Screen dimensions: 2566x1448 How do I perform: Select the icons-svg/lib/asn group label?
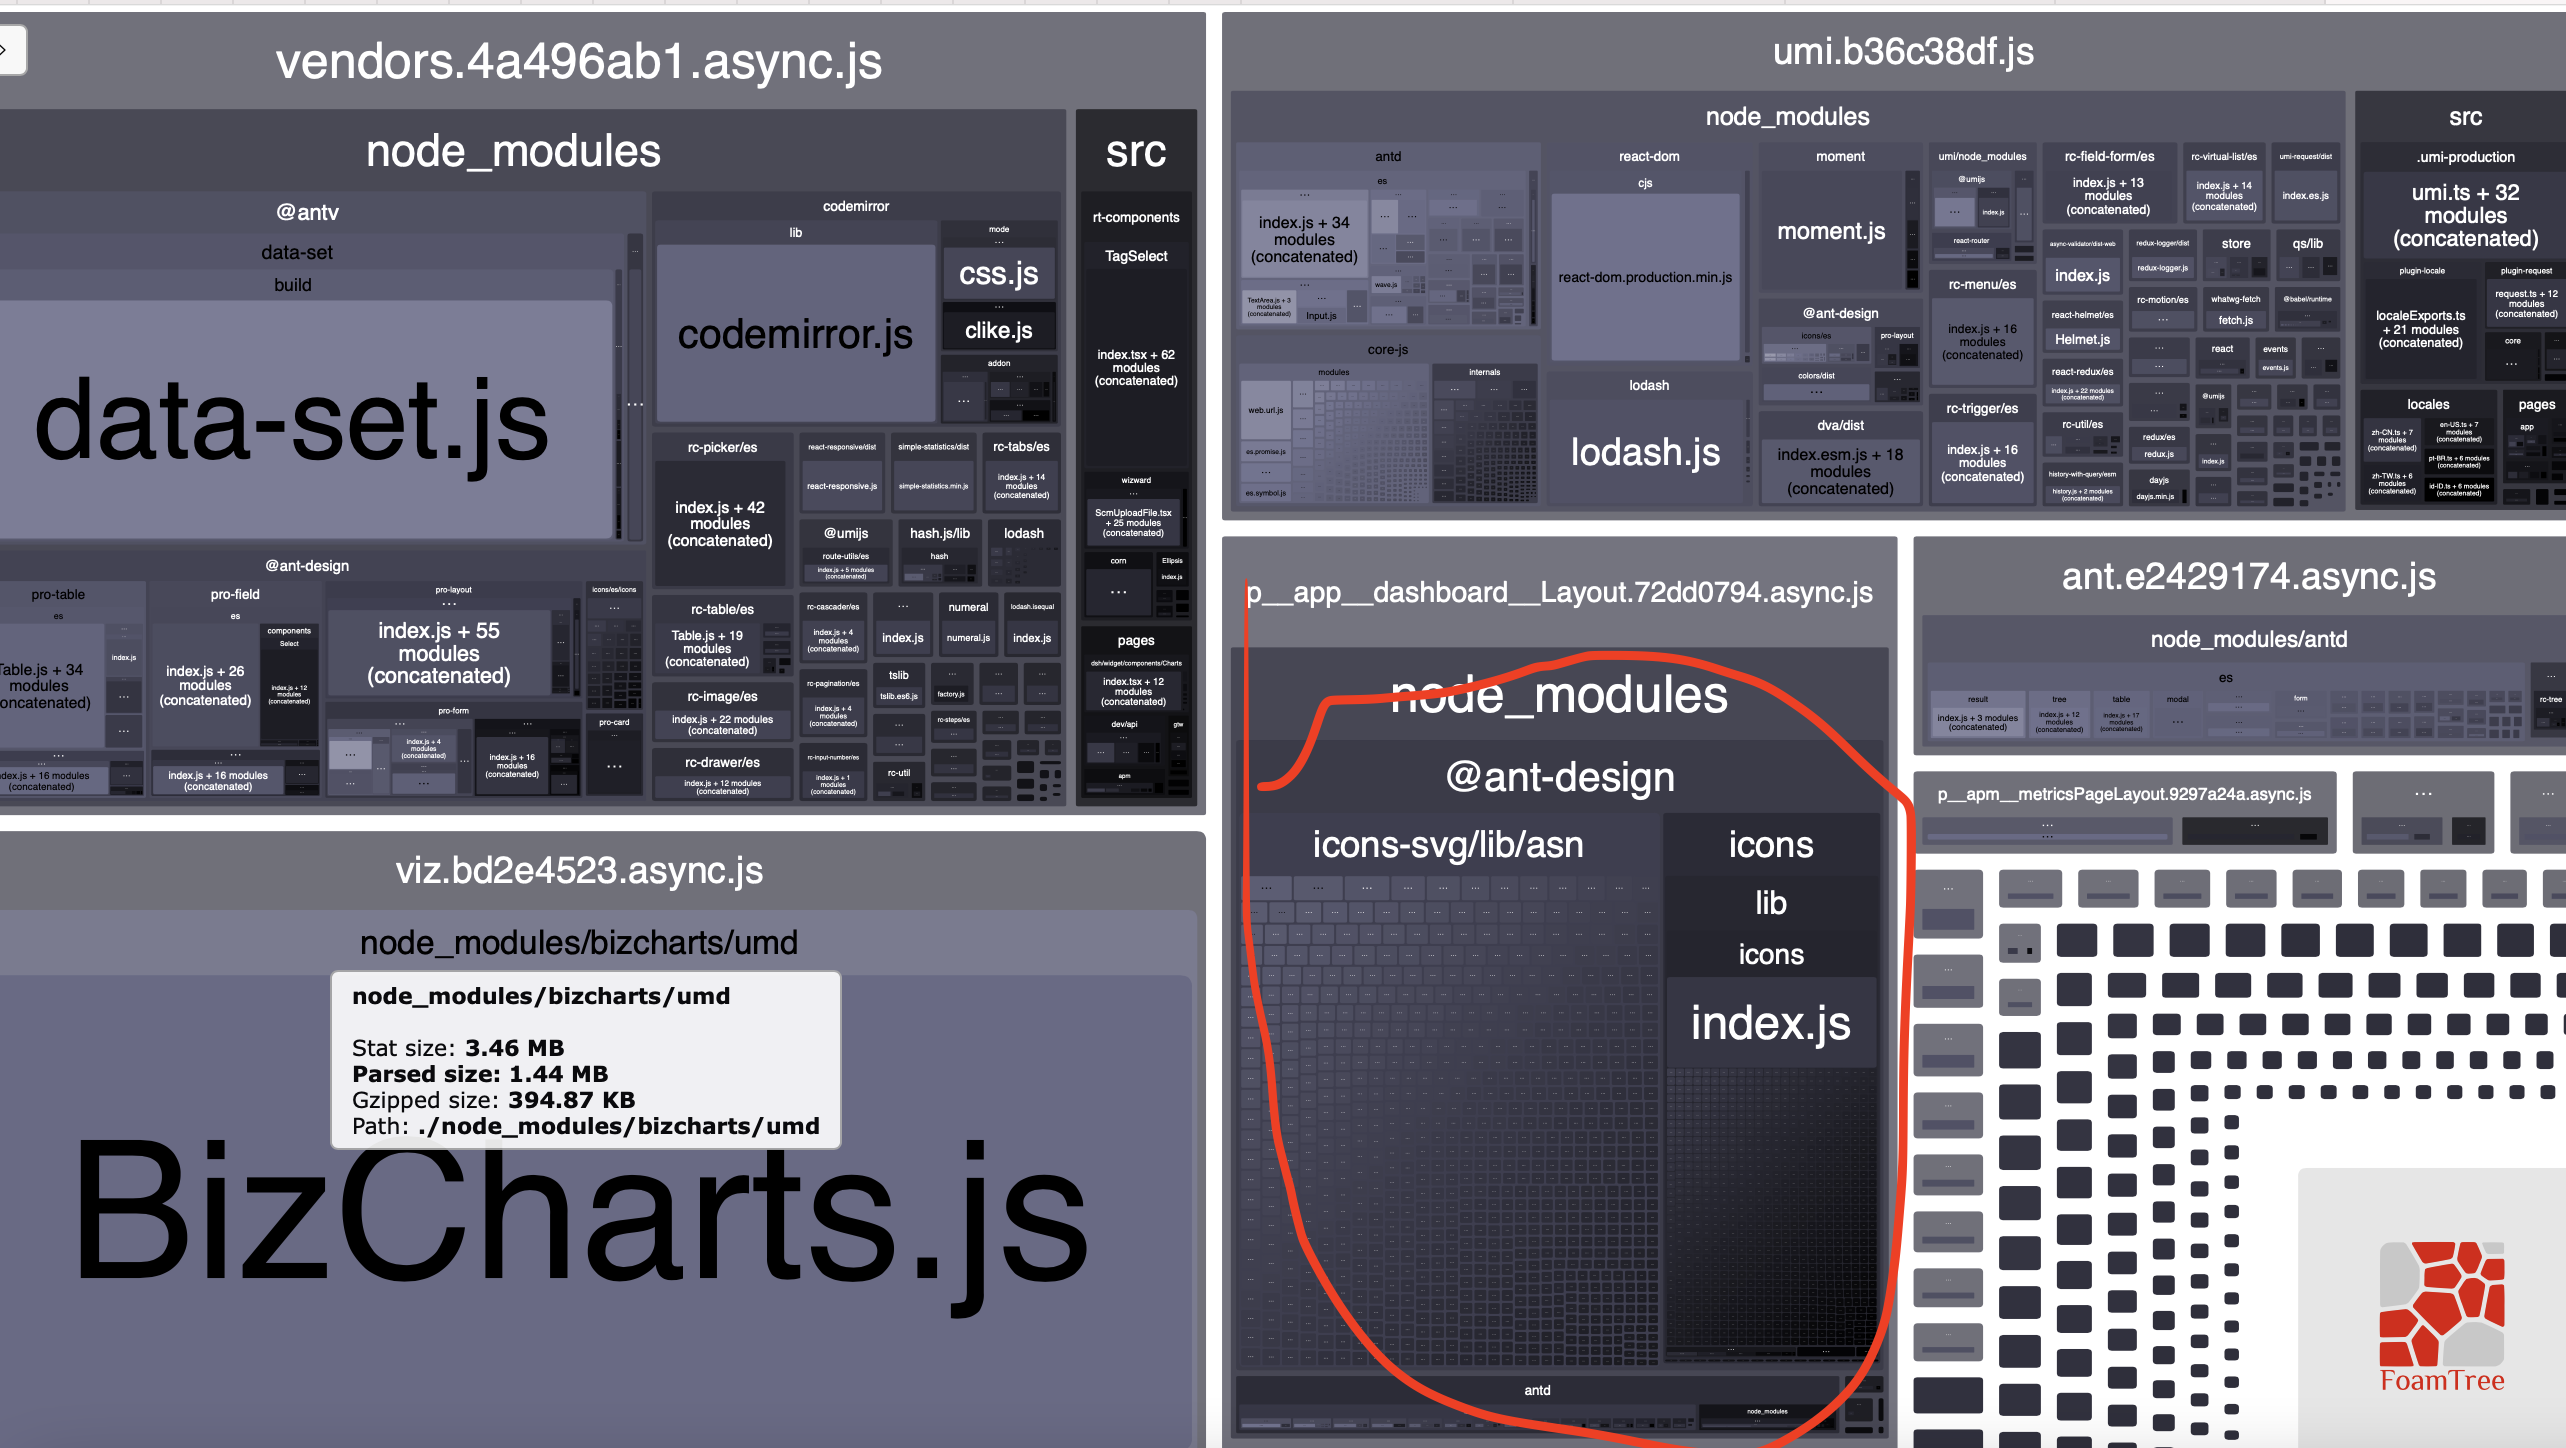click(x=1447, y=845)
